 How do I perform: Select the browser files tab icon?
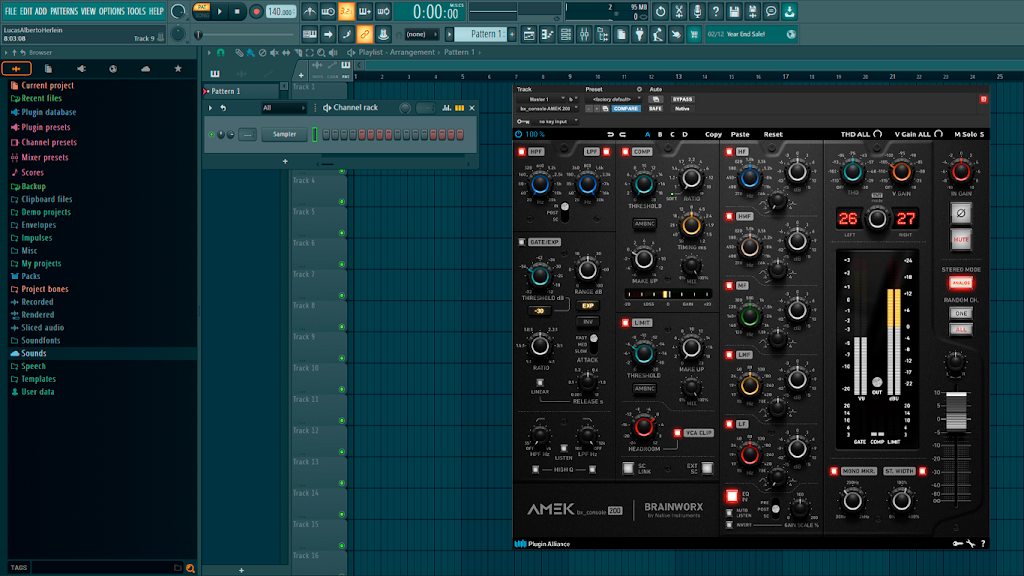pos(48,69)
